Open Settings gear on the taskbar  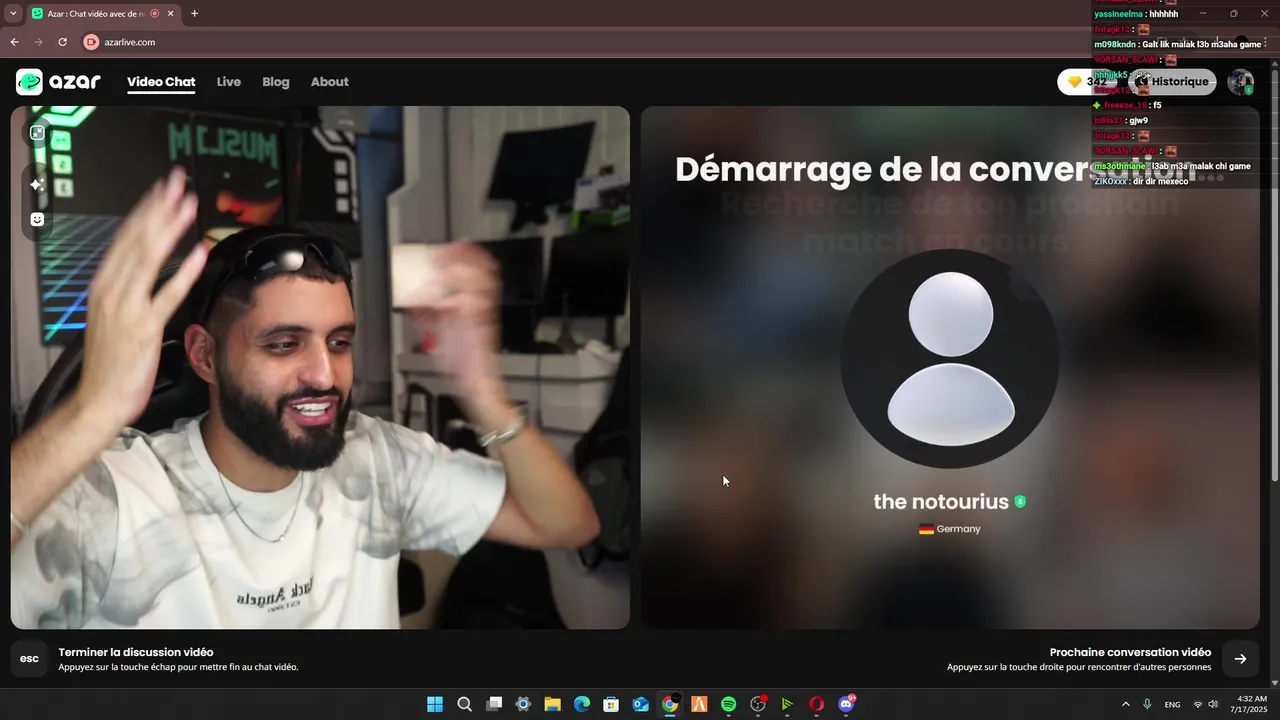click(x=523, y=704)
